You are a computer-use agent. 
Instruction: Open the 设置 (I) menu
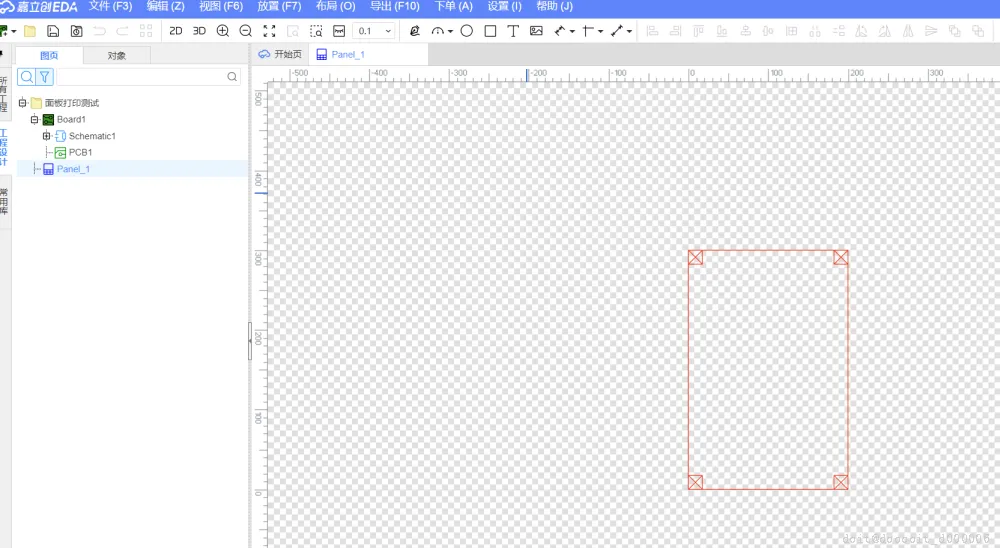pos(504,6)
